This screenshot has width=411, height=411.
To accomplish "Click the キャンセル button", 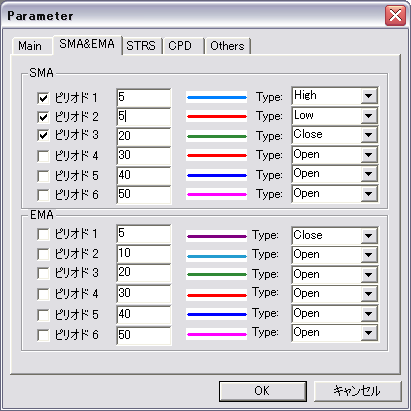I will (358, 391).
